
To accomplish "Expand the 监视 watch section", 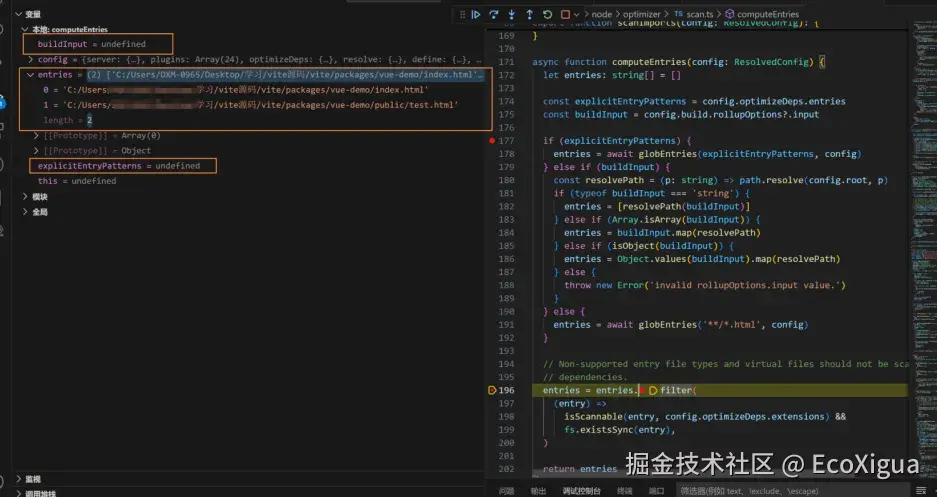I will (19, 479).
